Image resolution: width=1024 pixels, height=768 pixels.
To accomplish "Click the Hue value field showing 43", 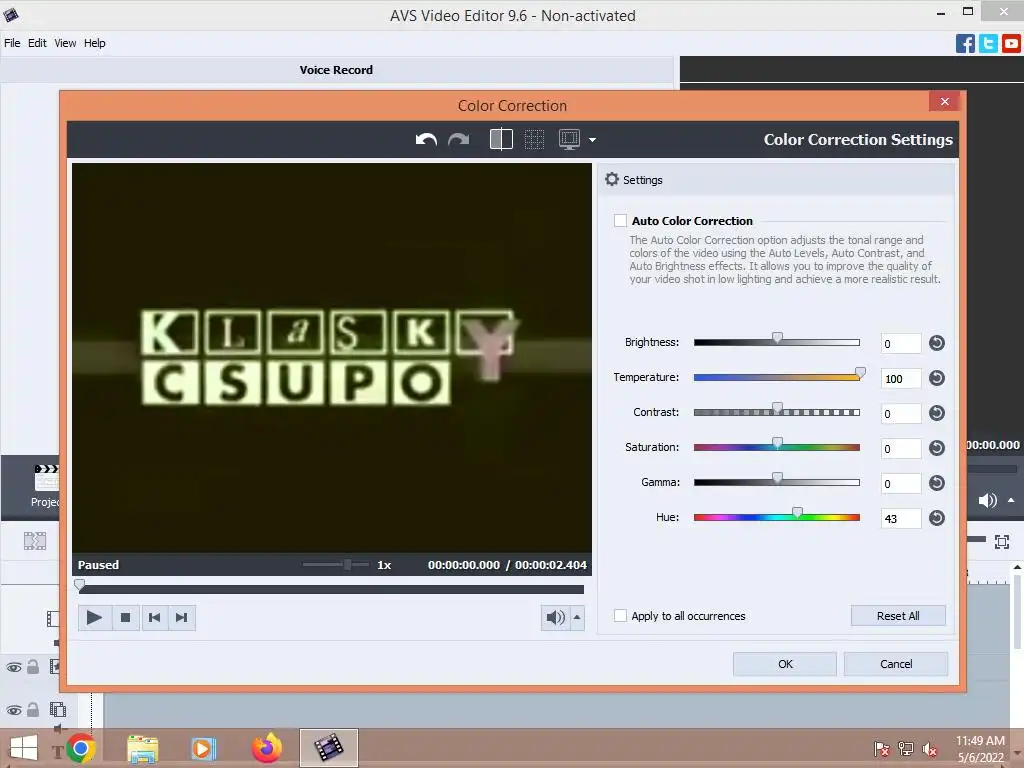I will pos(901,519).
